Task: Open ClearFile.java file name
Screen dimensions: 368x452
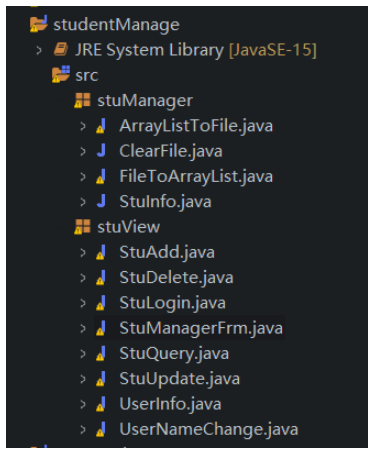Action: click(x=171, y=151)
